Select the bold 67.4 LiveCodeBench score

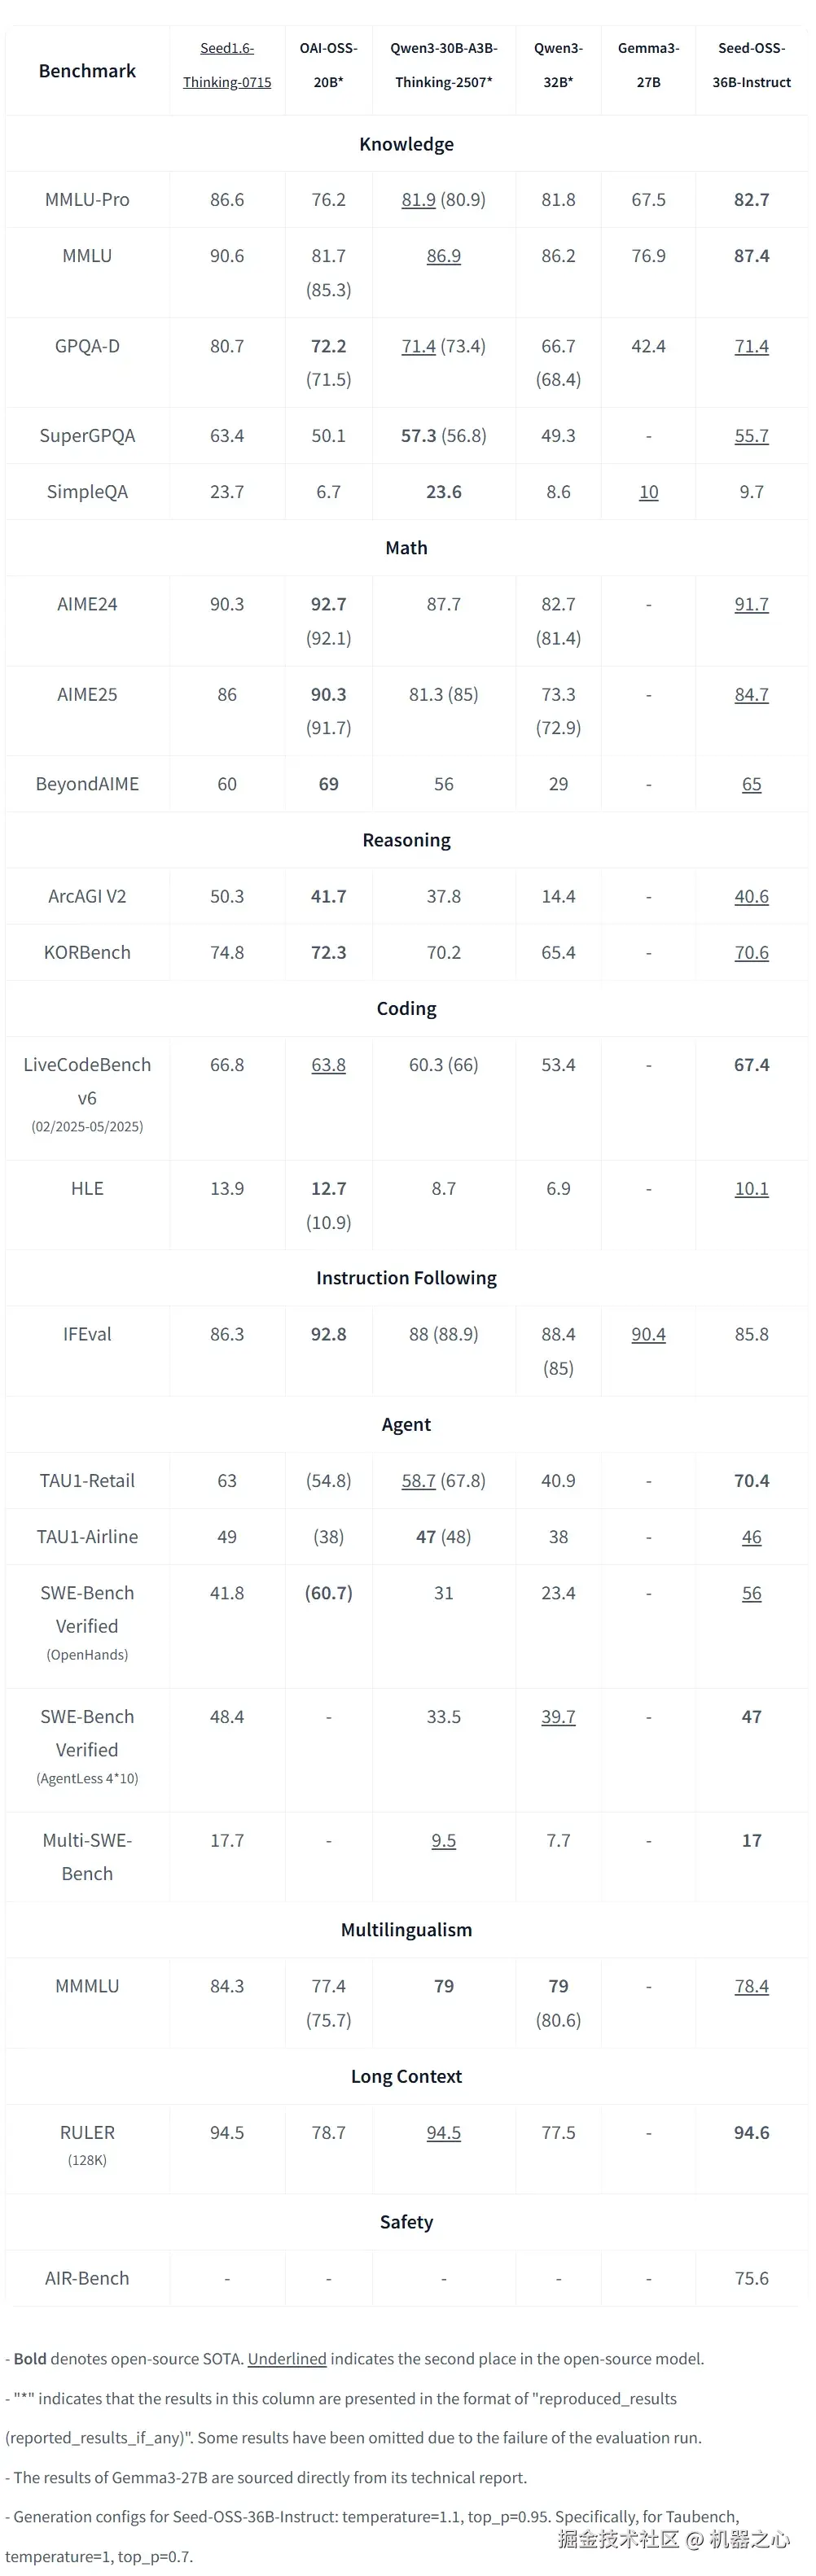point(751,1065)
